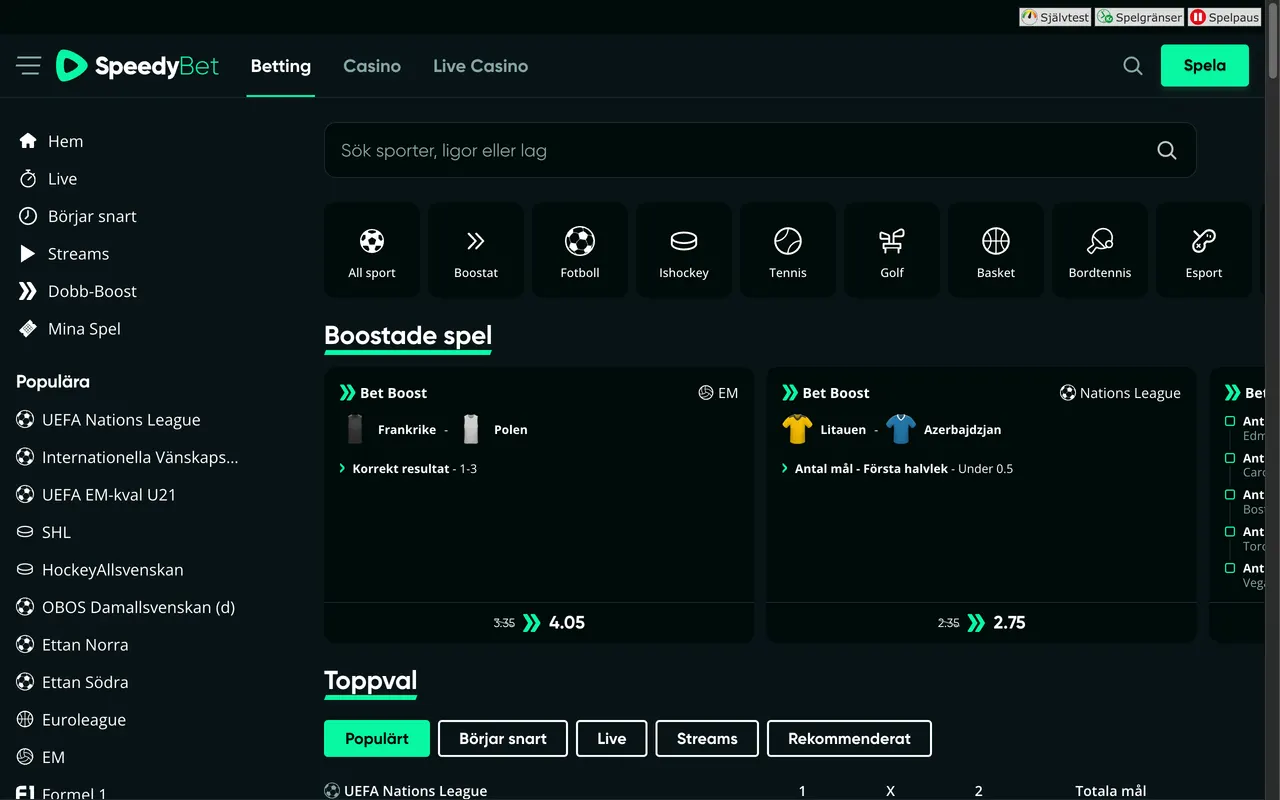Click the header search magnifier icon
The height and width of the screenshot is (800, 1280).
[1133, 66]
